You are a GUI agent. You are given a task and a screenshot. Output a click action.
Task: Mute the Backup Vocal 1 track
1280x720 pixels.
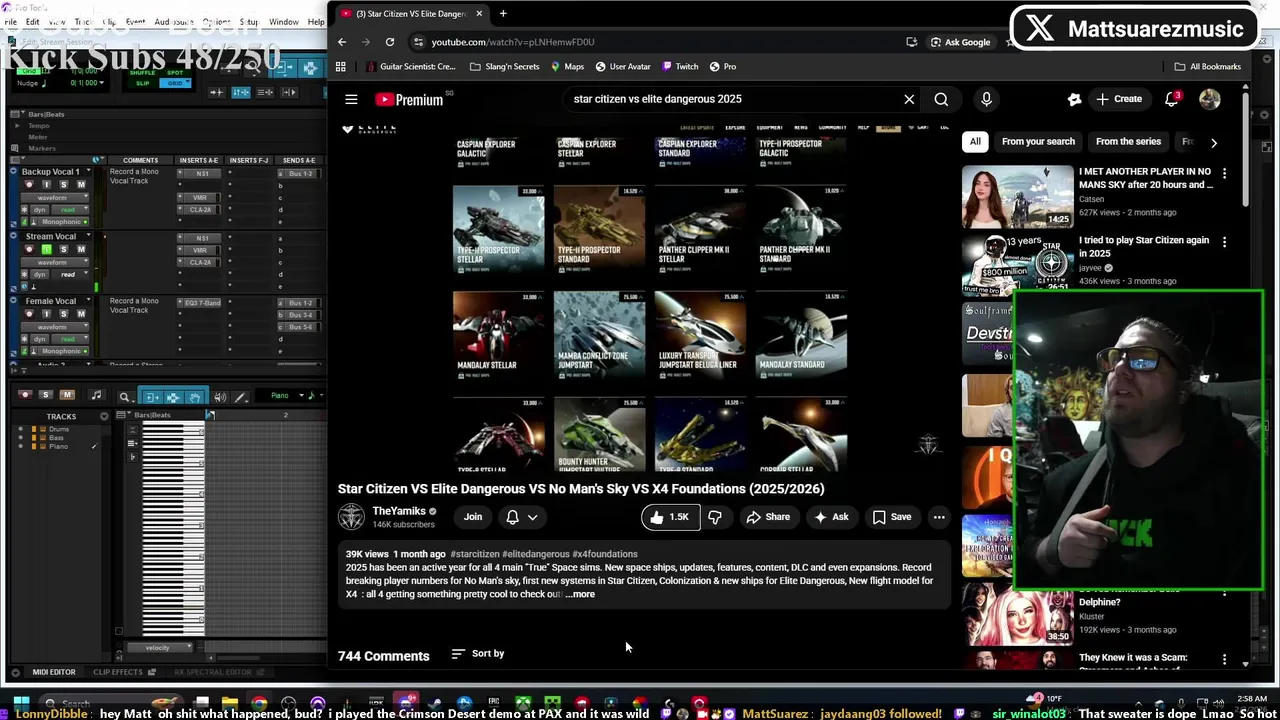tap(81, 185)
